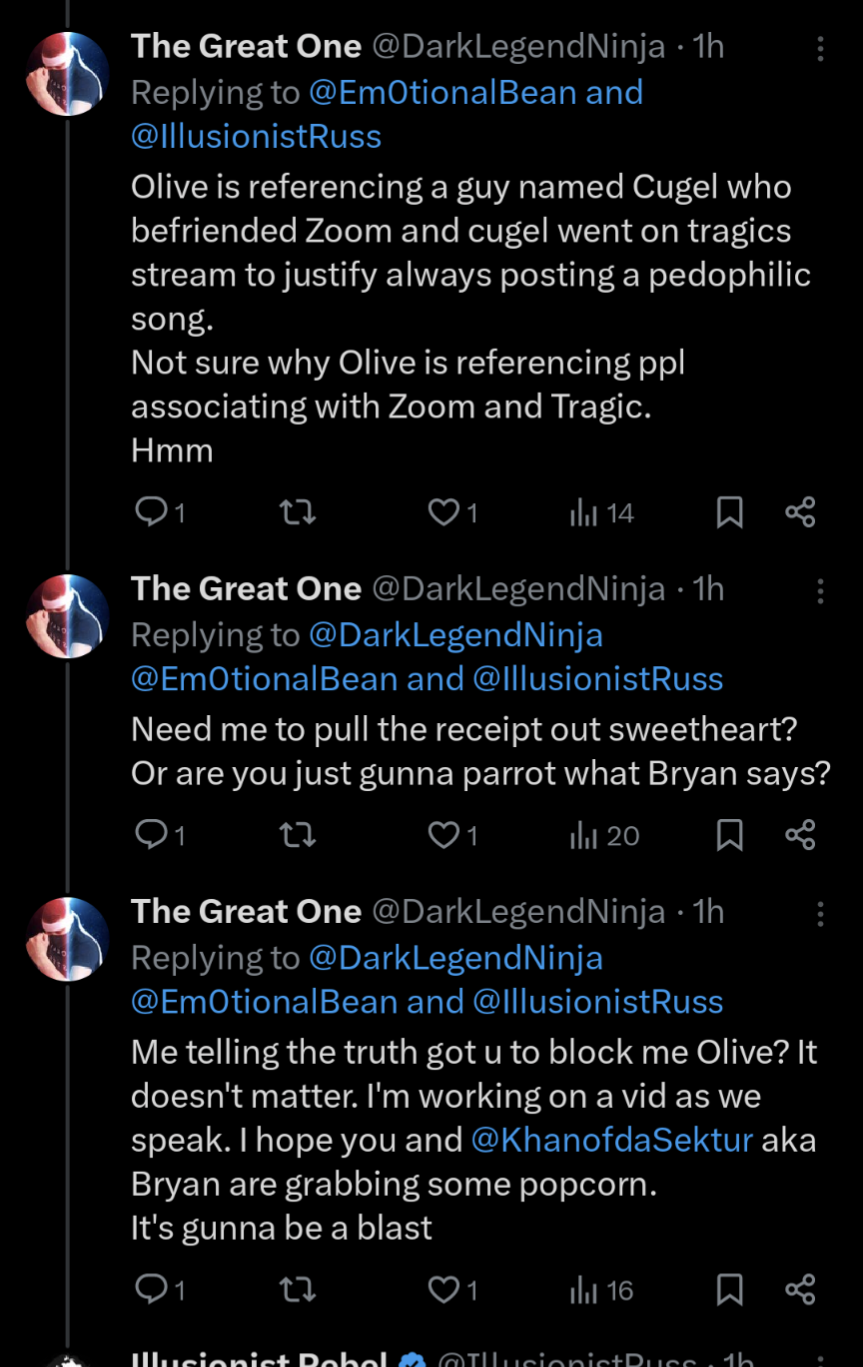Open The Great One's avatar on first tweet
863x1367 pixels.
(x=67, y=74)
